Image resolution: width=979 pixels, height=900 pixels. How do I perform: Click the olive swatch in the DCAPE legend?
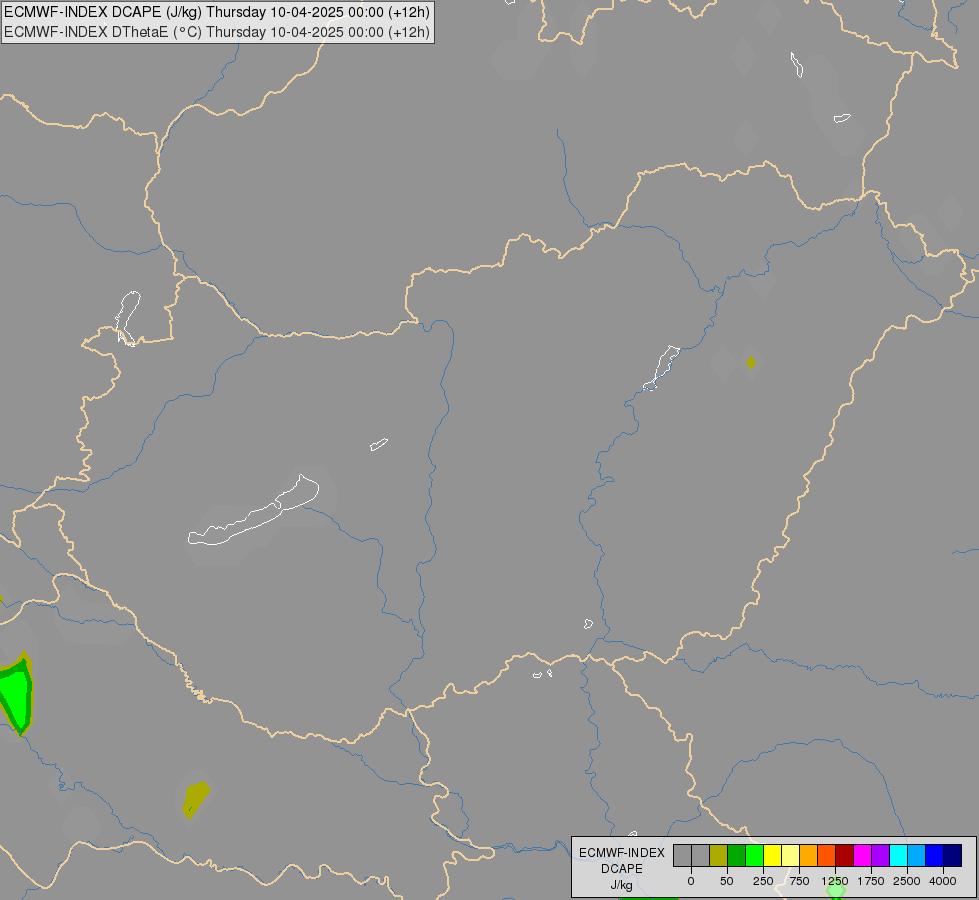point(719,856)
